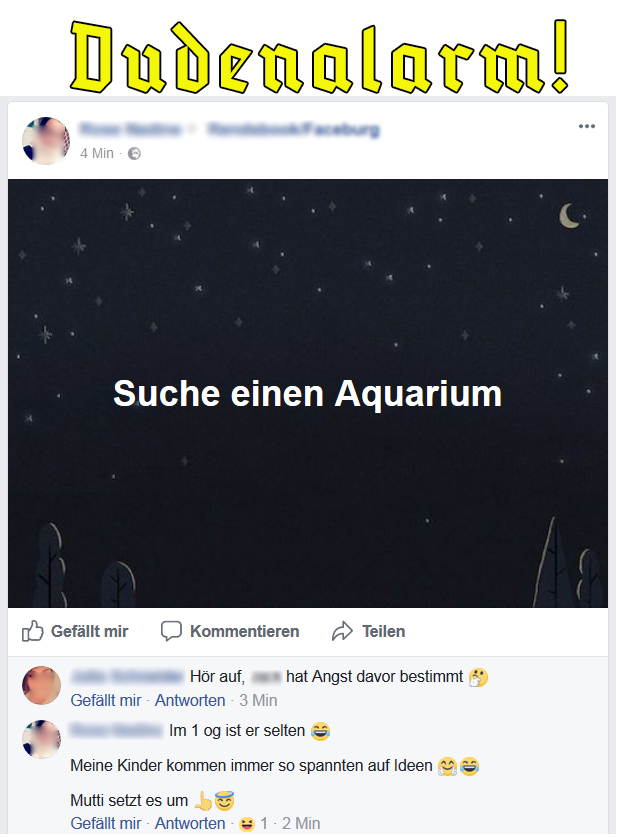Click the 4 Min post timestamp
The width and height of the screenshot is (618, 838).
point(97,153)
